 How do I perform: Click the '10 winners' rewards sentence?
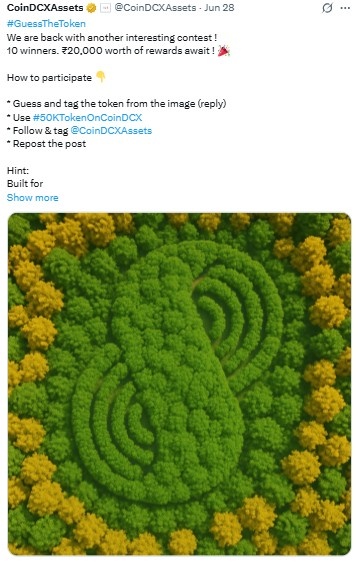(x=111, y=51)
